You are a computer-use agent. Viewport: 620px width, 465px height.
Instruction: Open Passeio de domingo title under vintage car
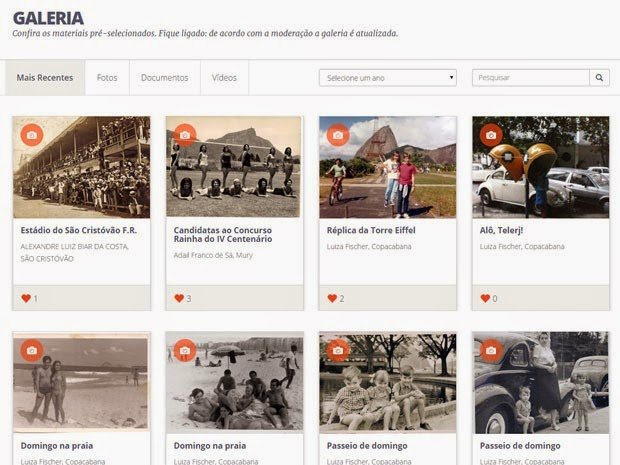point(520,446)
